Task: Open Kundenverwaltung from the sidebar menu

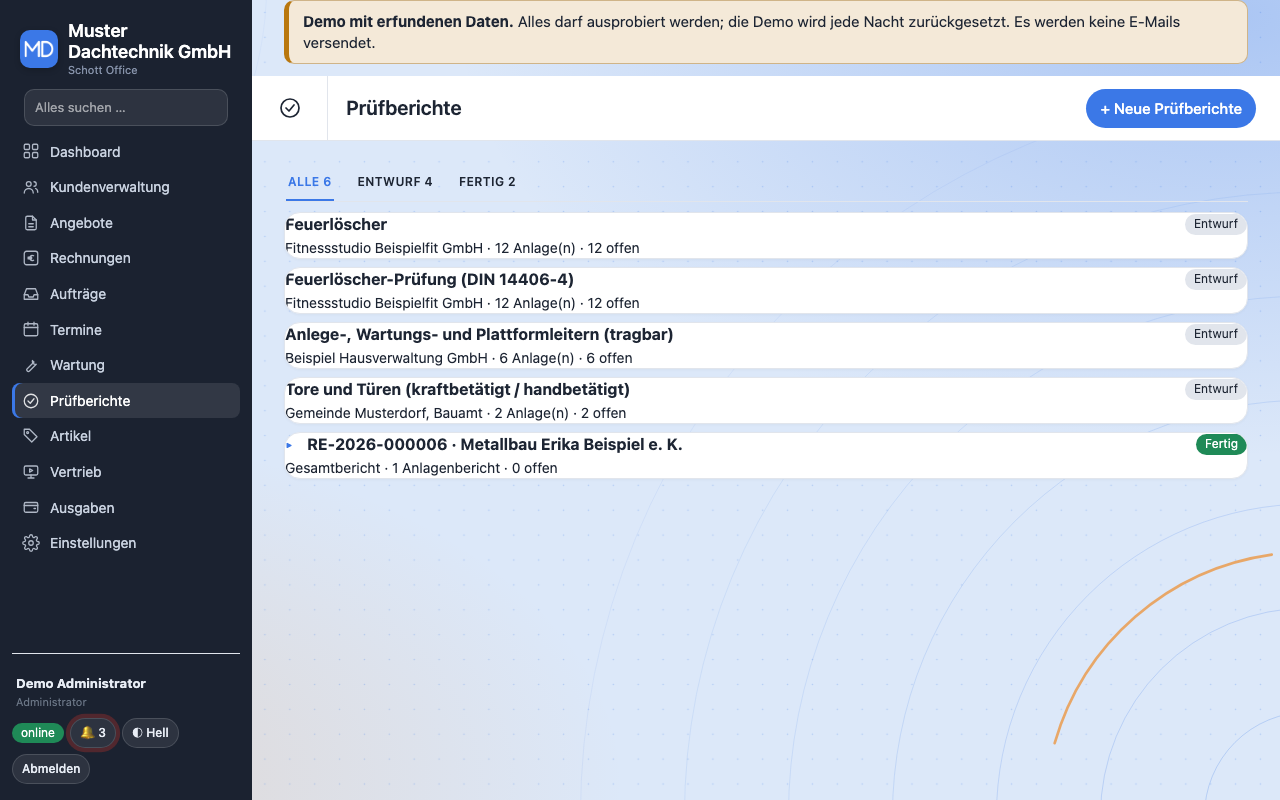Action: tap(126, 187)
